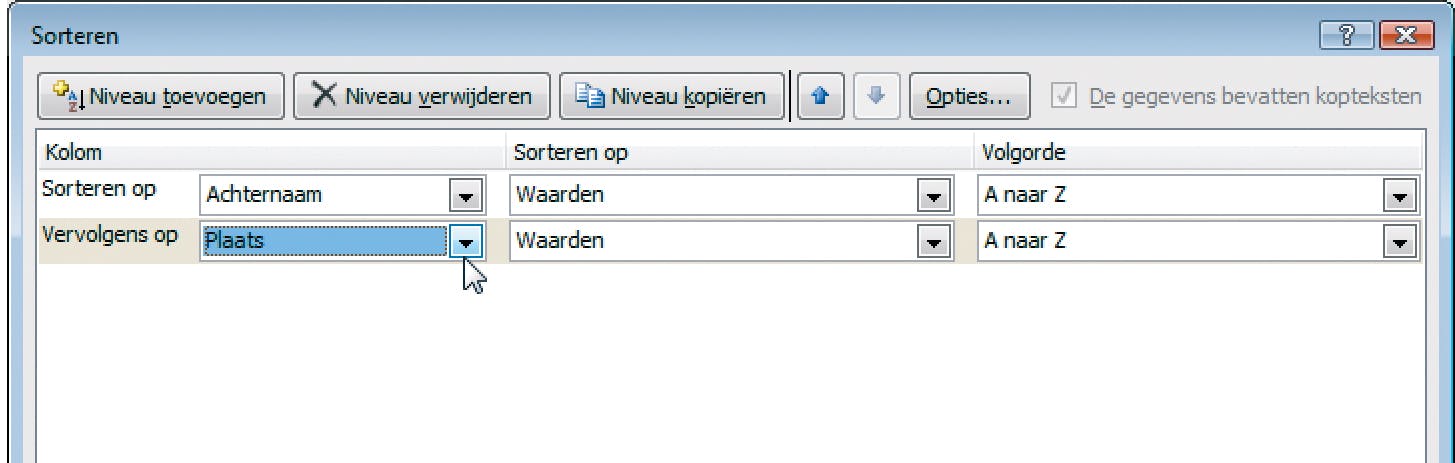Viewport: 1455px width, 463px height.
Task: Expand second row 'A naar Z' order dropdown
Action: click(x=1399, y=241)
